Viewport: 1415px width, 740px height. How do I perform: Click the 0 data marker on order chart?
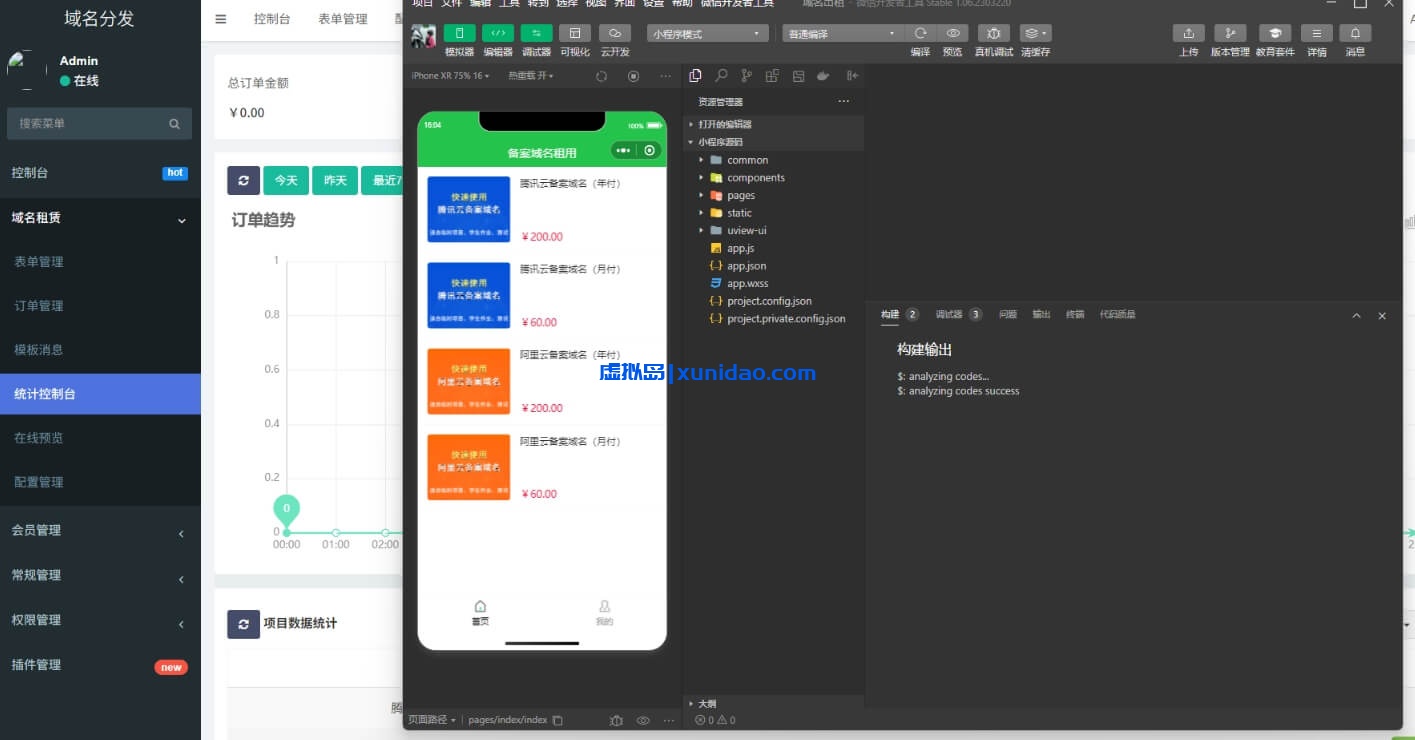286,510
